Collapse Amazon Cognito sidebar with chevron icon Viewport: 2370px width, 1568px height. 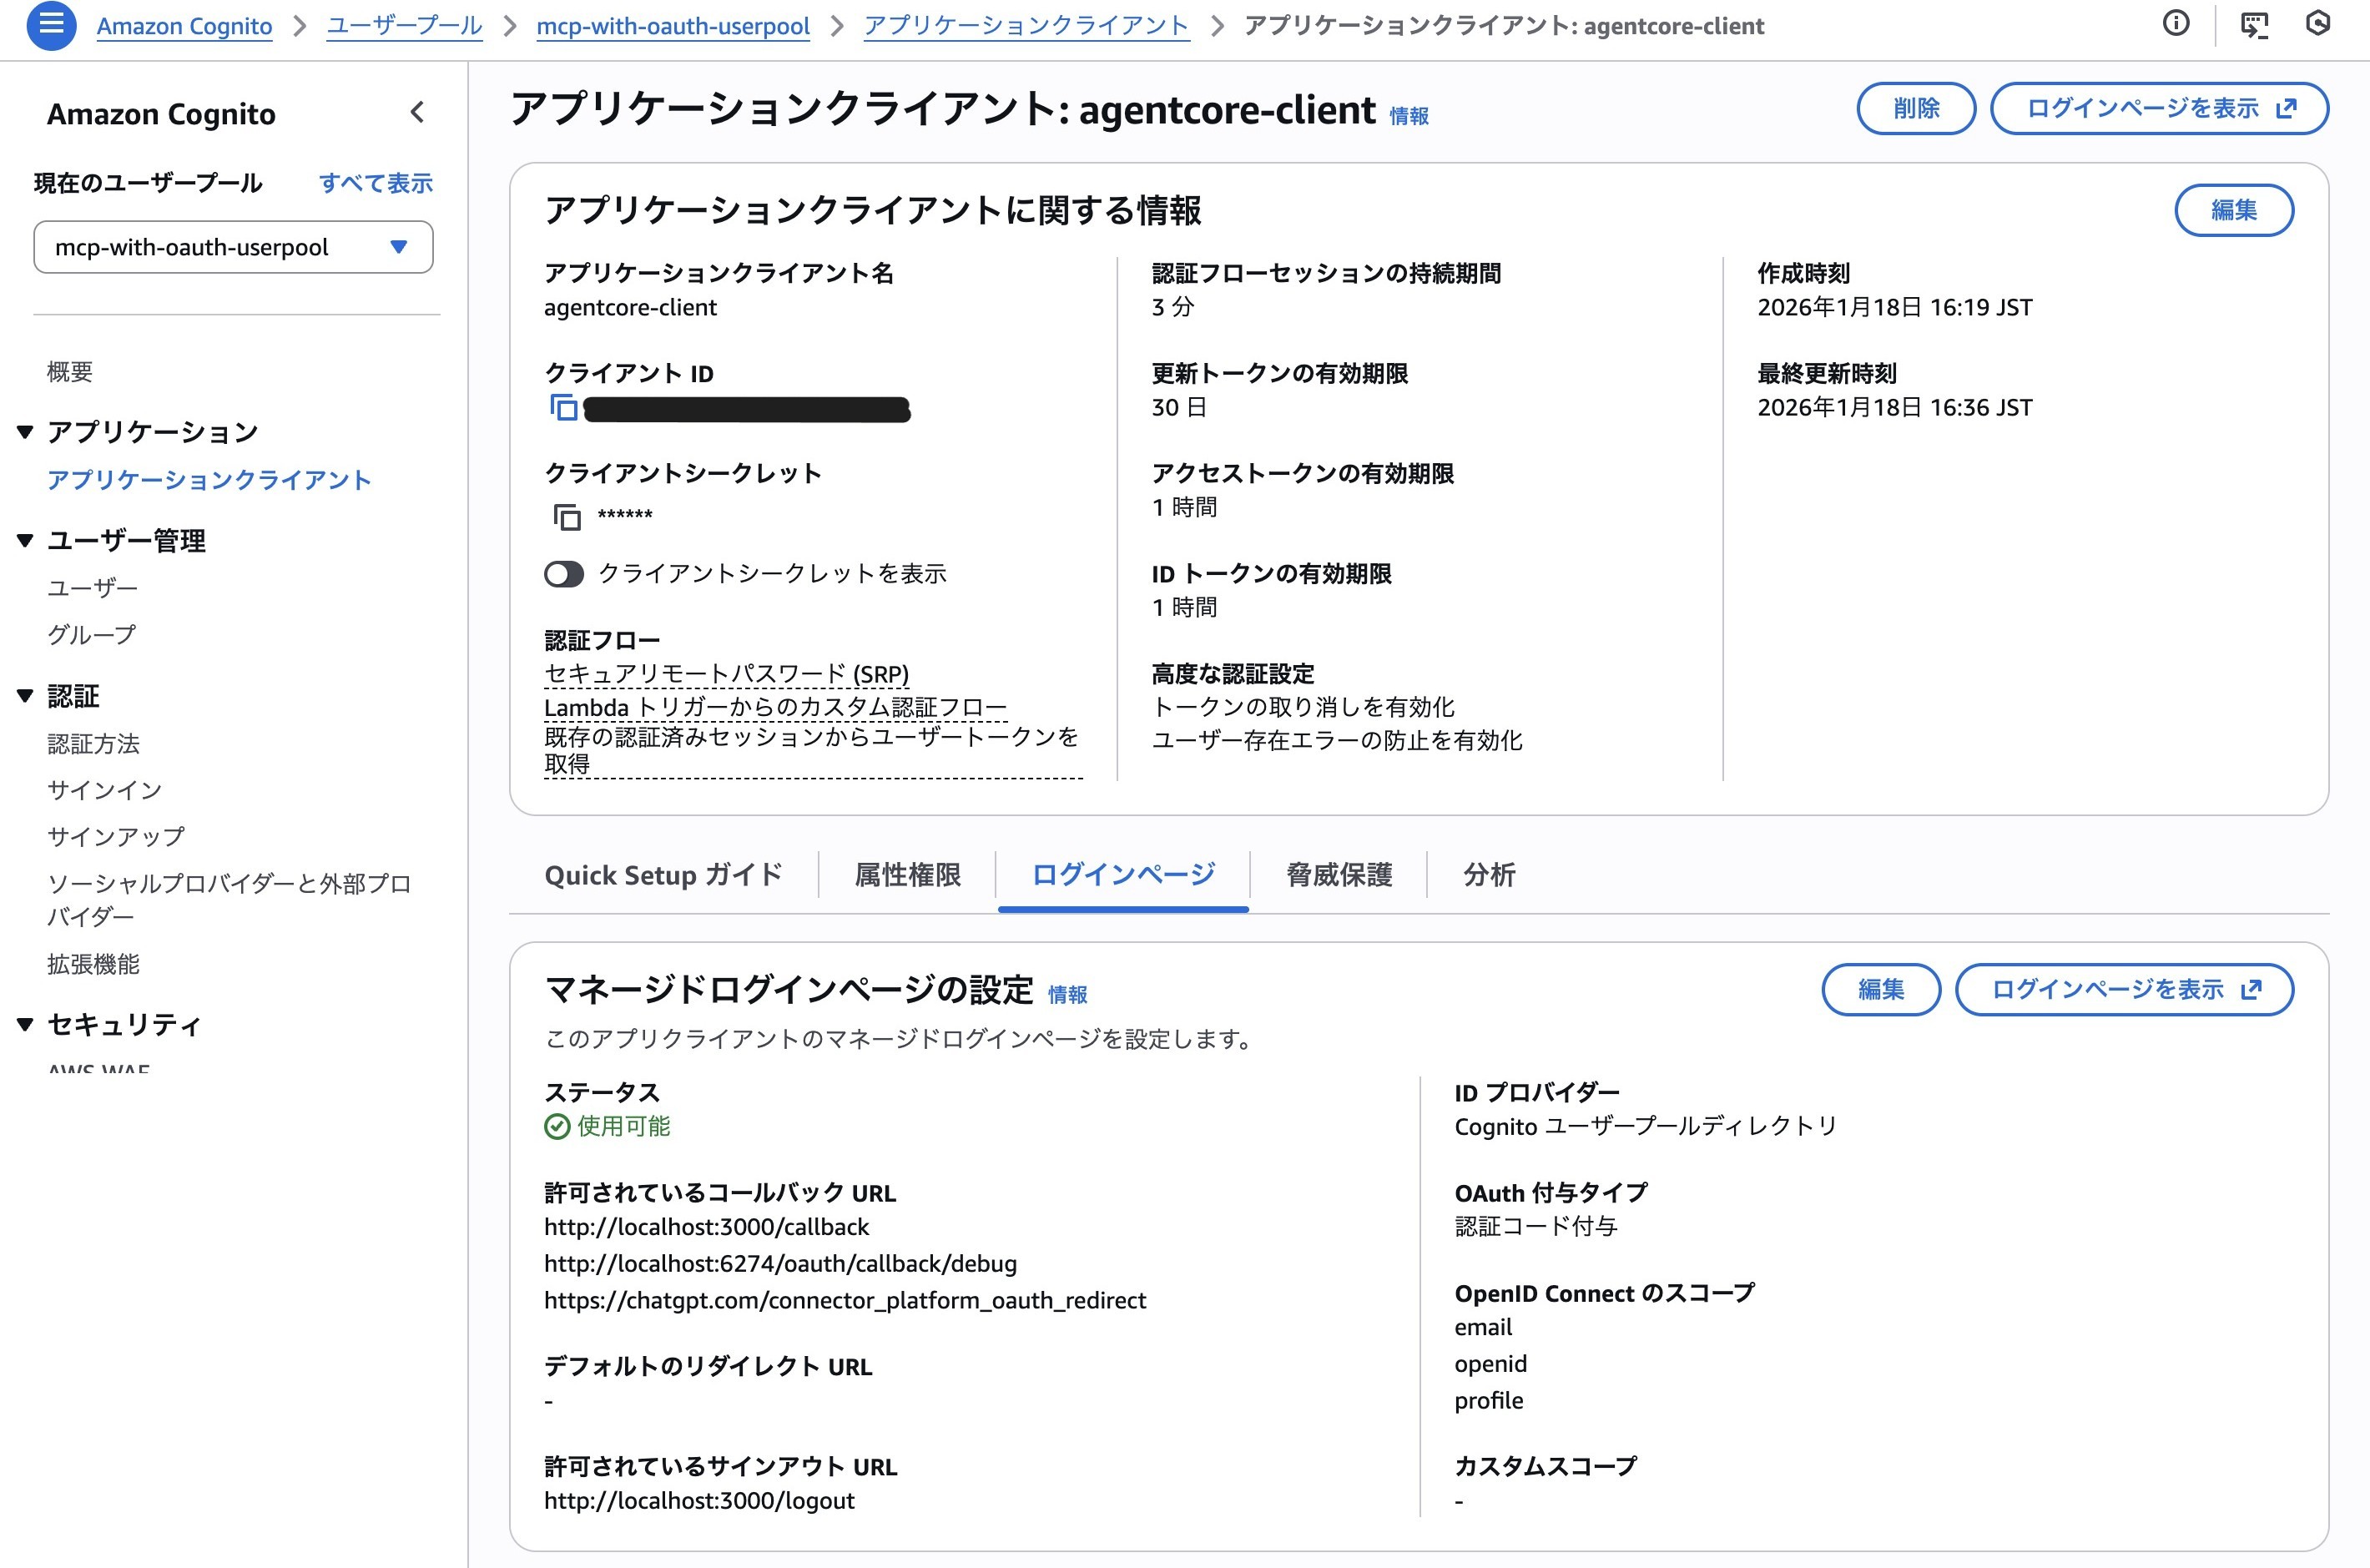(x=417, y=112)
